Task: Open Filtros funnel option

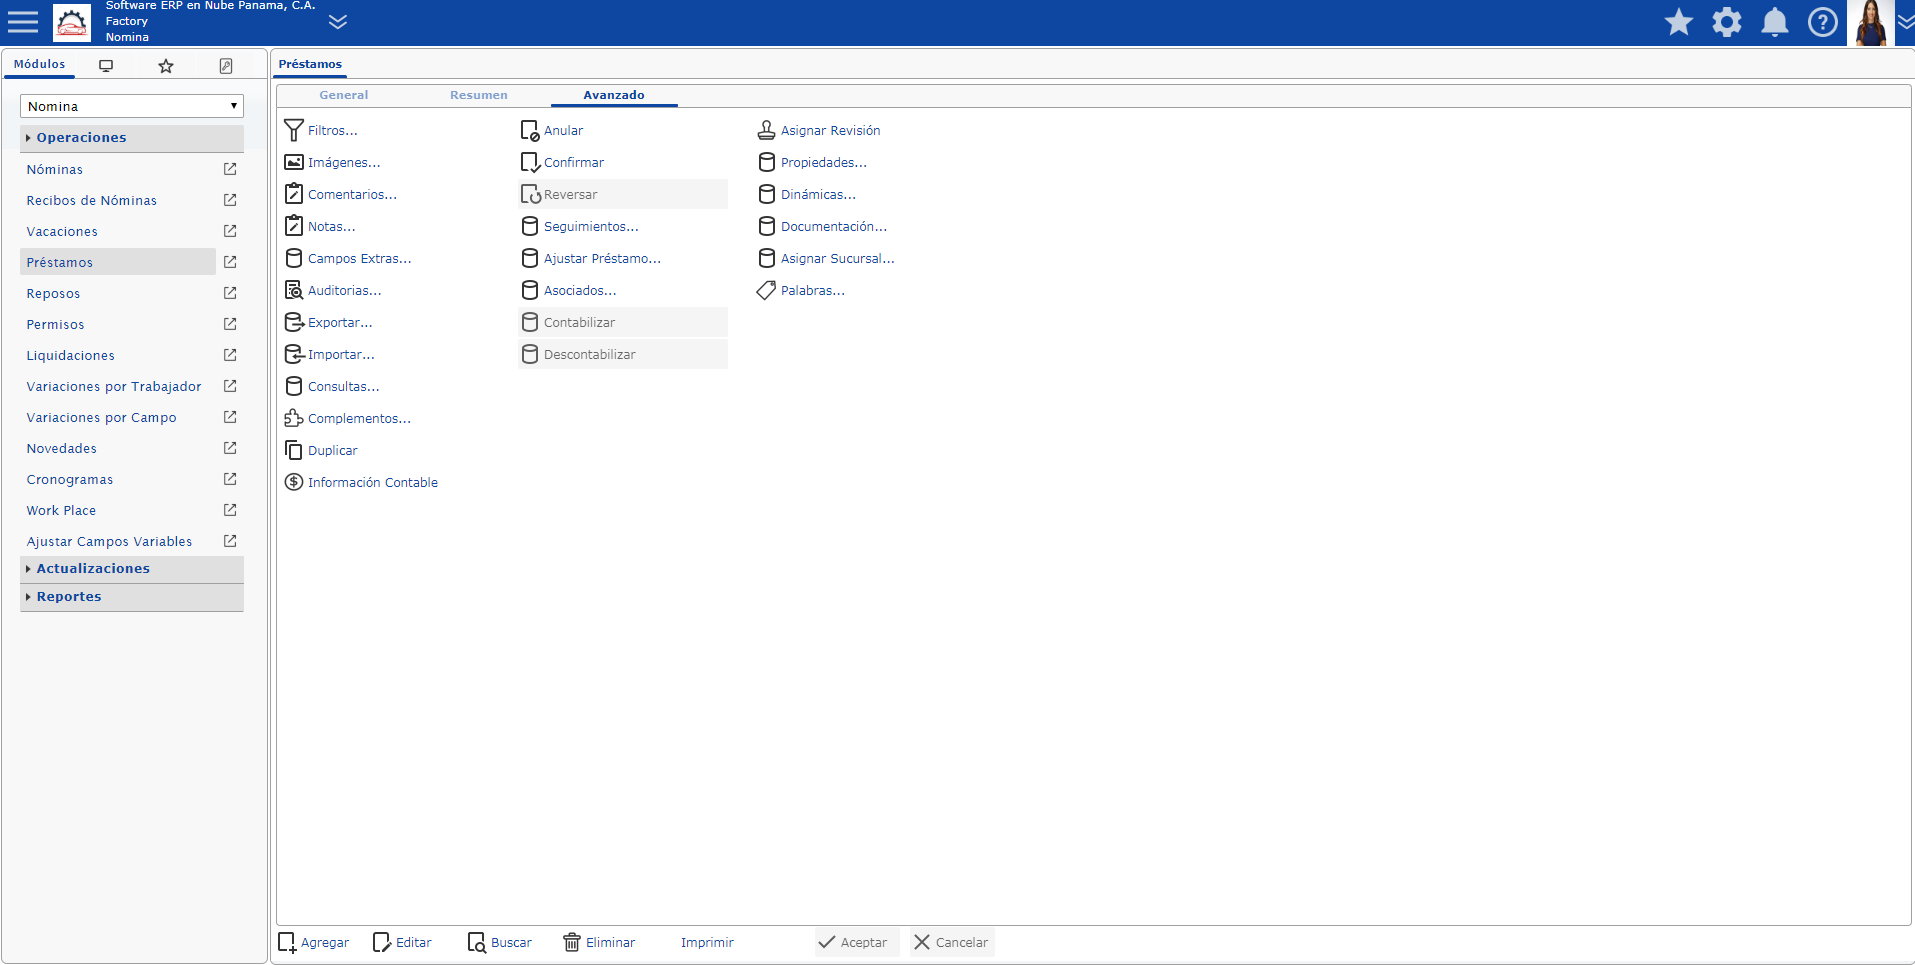Action: click(x=321, y=130)
